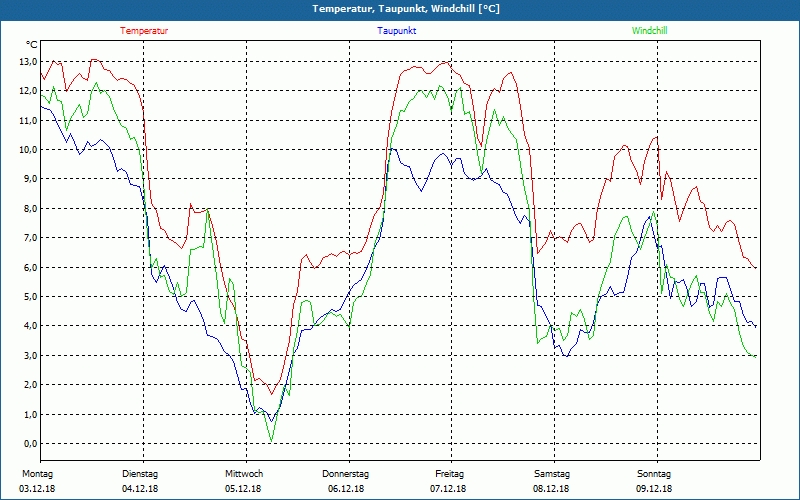Click the green Windchill legend label

point(649,31)
